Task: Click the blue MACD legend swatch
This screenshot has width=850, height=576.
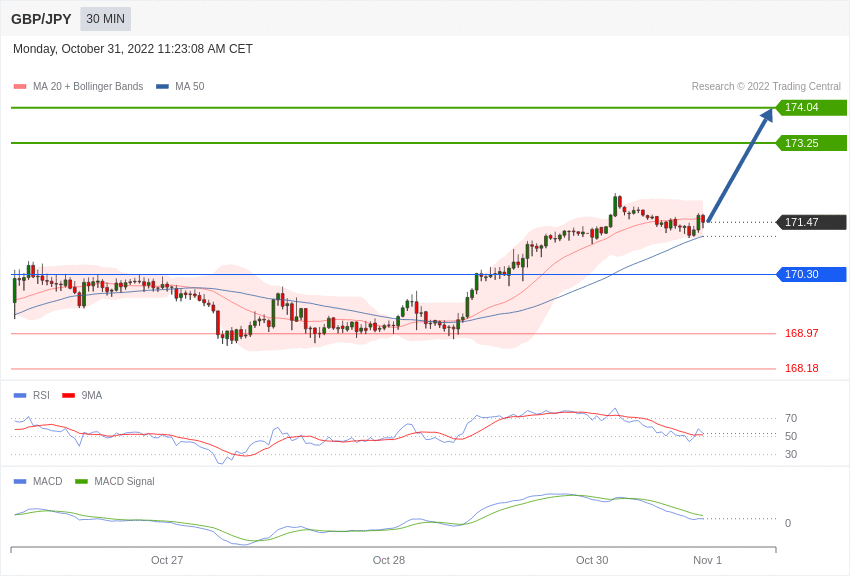Action: [20, 481]
